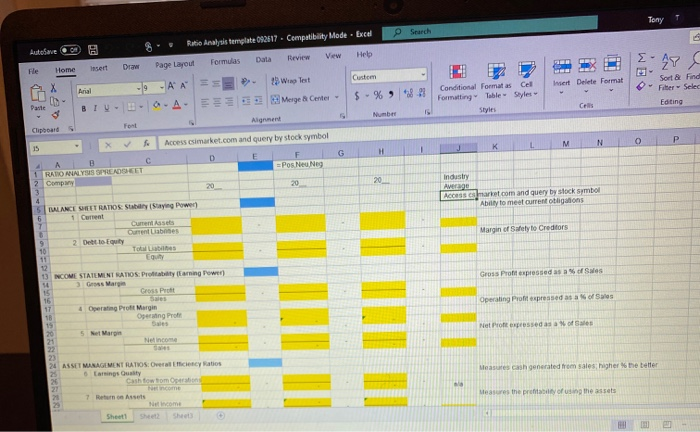Select the Sheet2 worksheet tab
This screenshot has height=432, width=700.
click(150, 416)
